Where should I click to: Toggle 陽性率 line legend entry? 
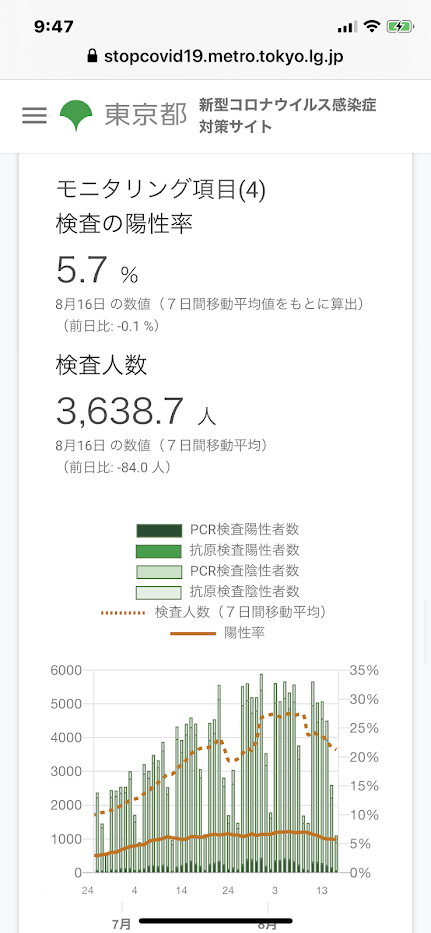coord(217,633)
